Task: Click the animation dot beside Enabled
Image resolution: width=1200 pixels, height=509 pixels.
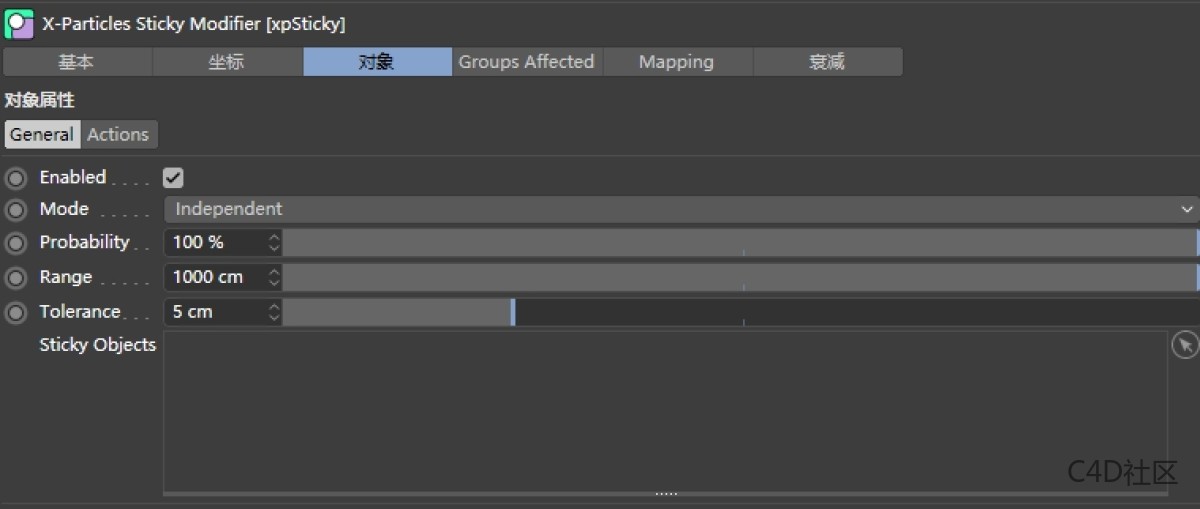Action: 16,179
